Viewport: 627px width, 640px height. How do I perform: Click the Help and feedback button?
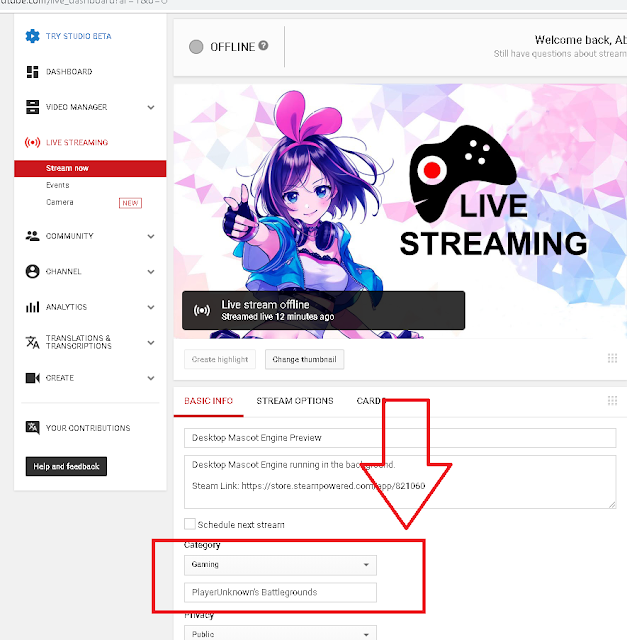[66, 466]
